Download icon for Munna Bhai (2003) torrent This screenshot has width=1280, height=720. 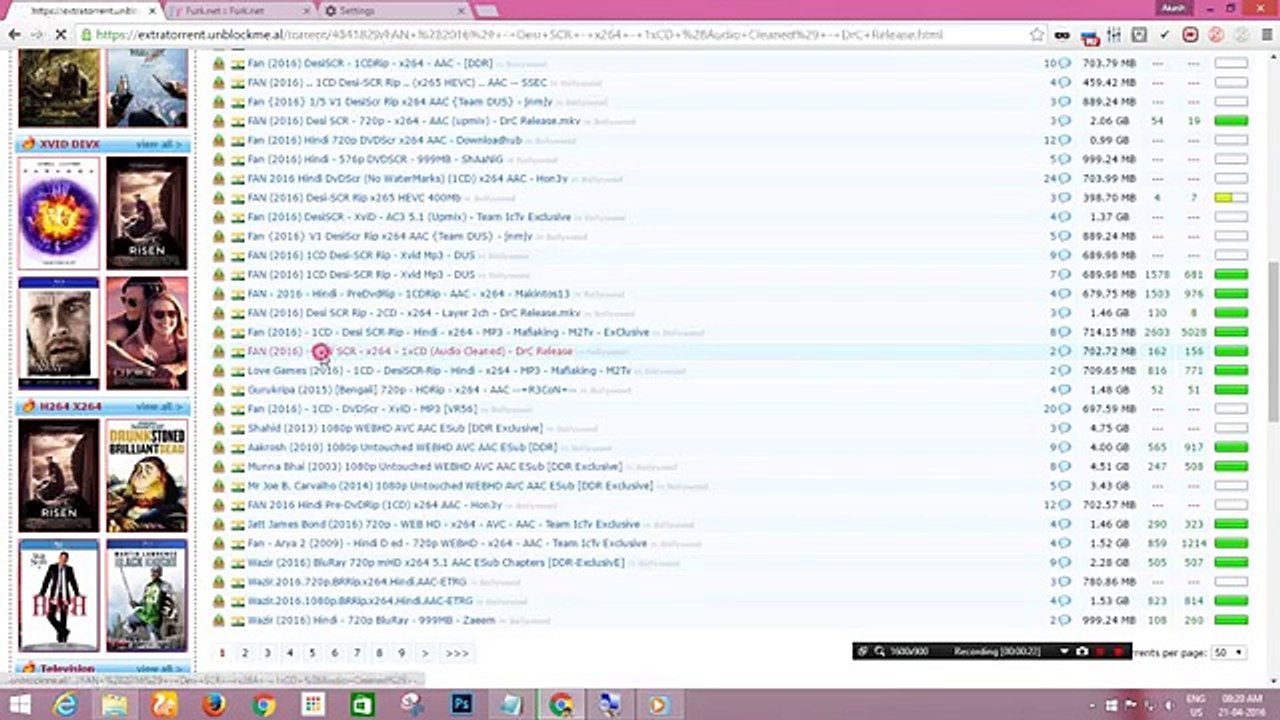pyautogui.click(x=219, y=466)
